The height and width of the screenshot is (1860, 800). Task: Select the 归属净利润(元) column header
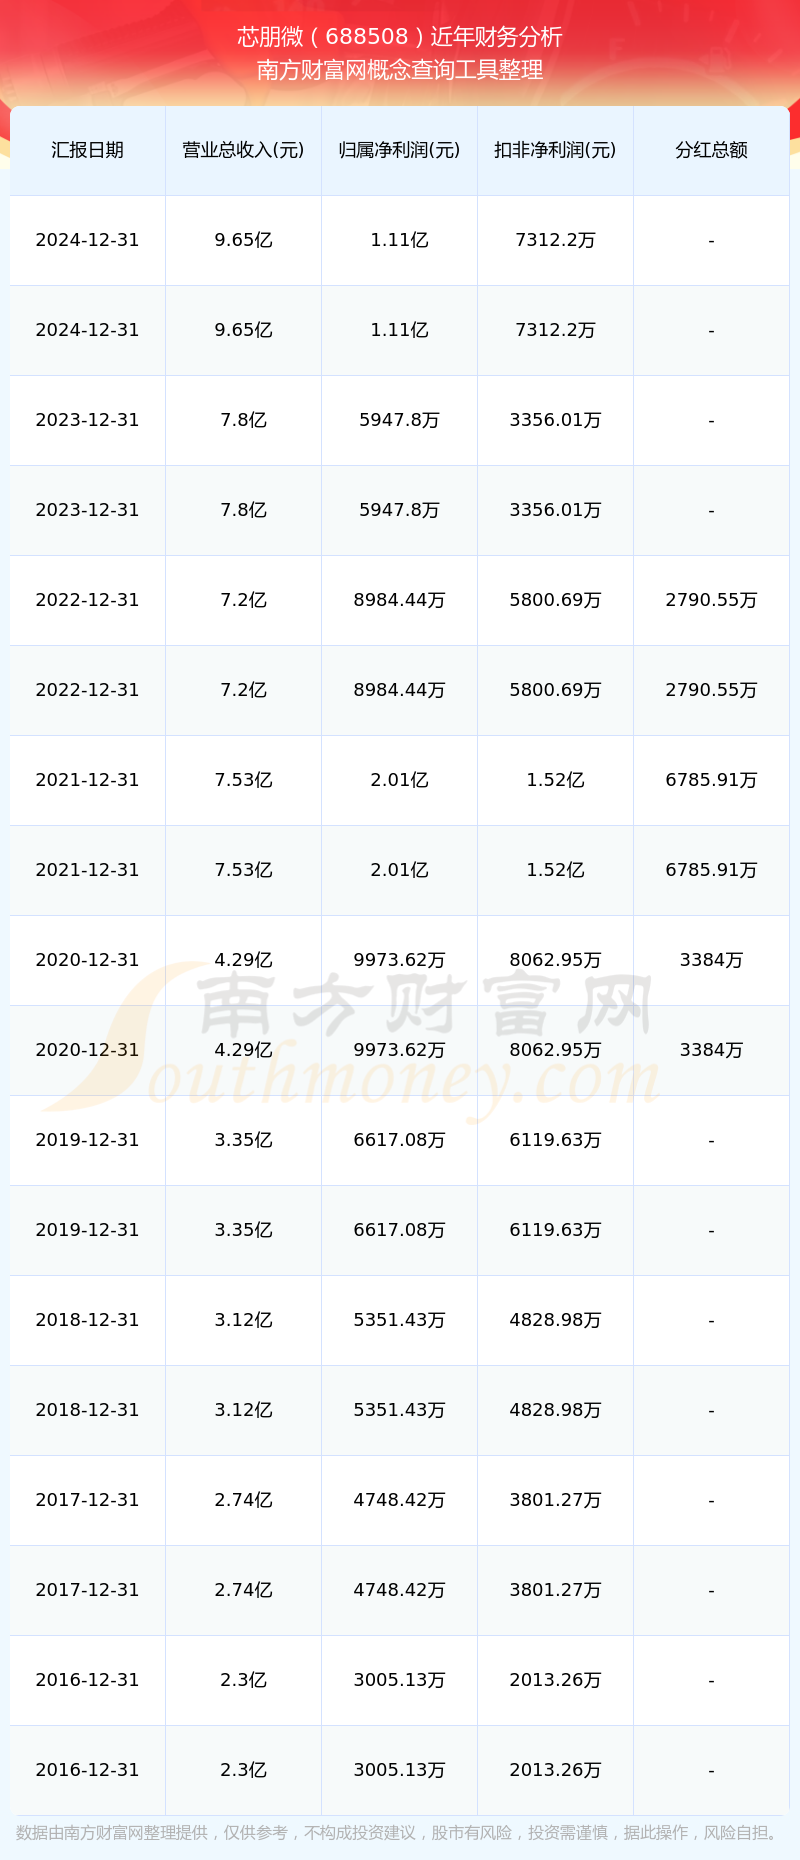click(399, 150)
